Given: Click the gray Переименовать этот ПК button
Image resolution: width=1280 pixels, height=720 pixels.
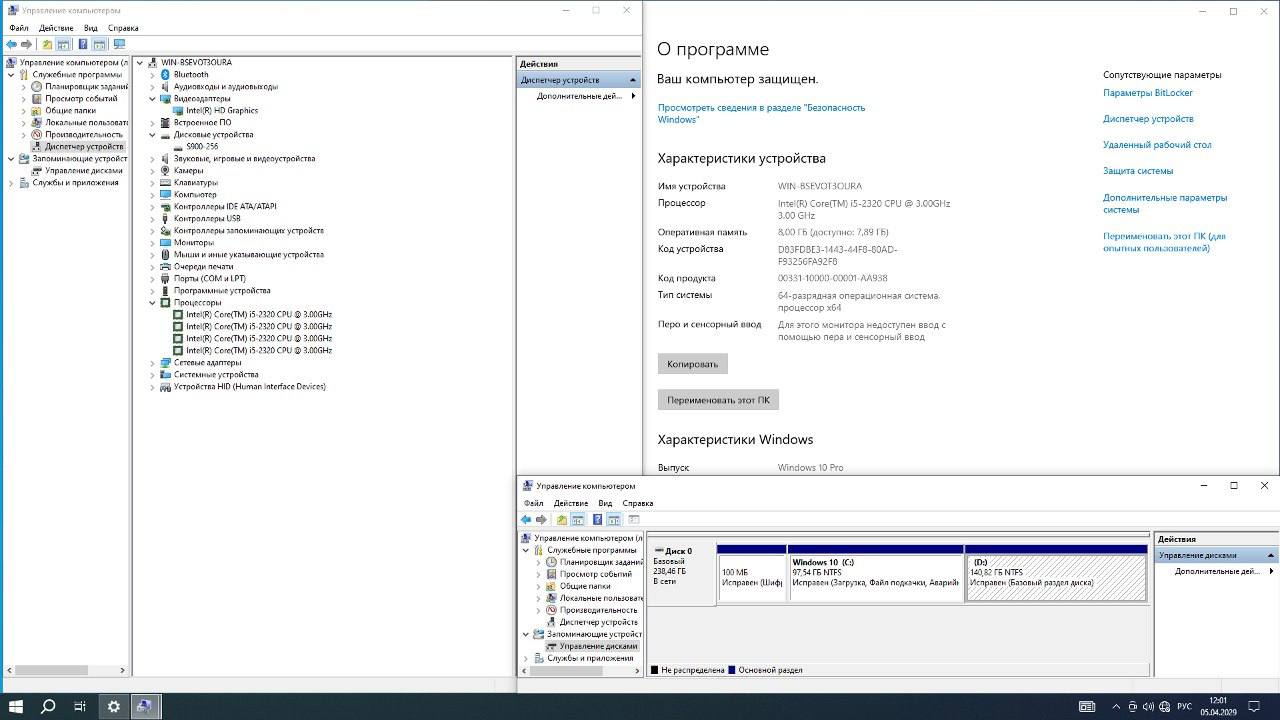Looking at the screenshot, I should click(718, 400).
